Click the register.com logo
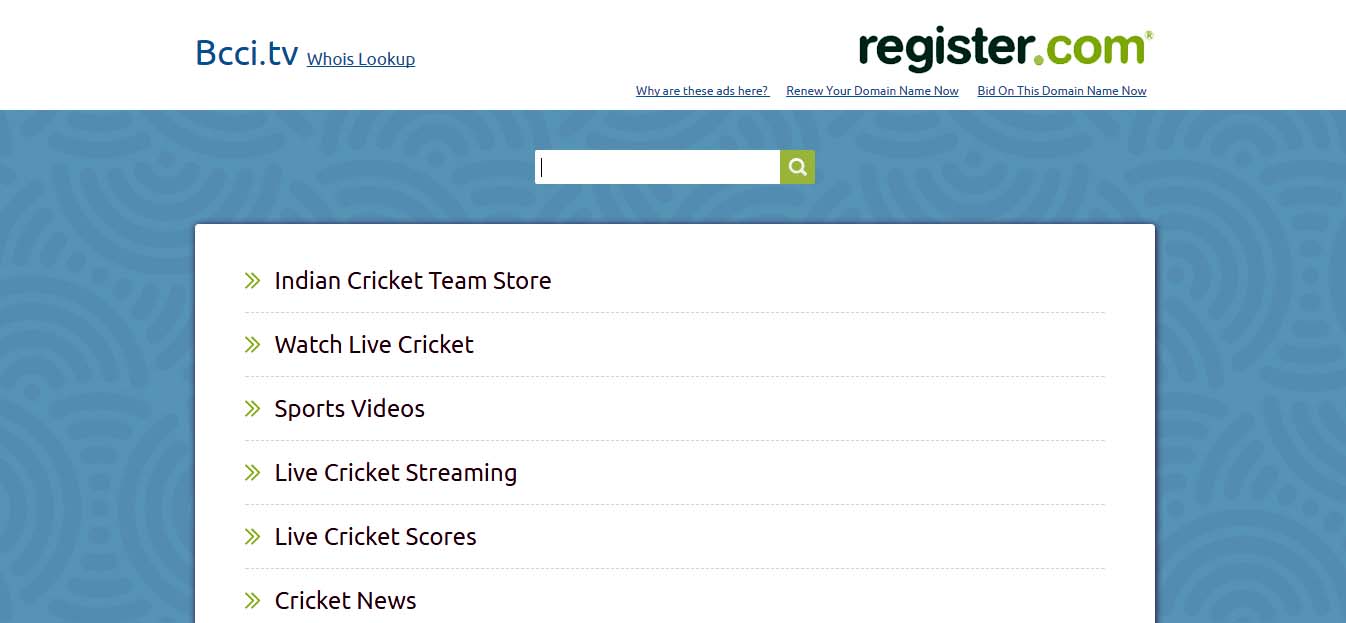1346x623 pixels. [x=1005, y=48]
